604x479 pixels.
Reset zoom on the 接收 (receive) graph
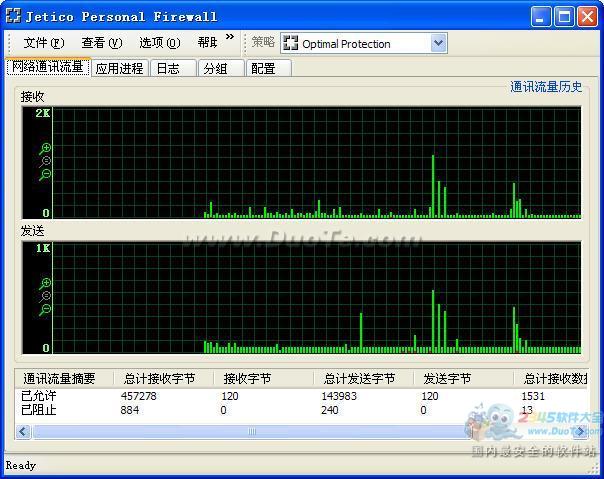(46, 161)
